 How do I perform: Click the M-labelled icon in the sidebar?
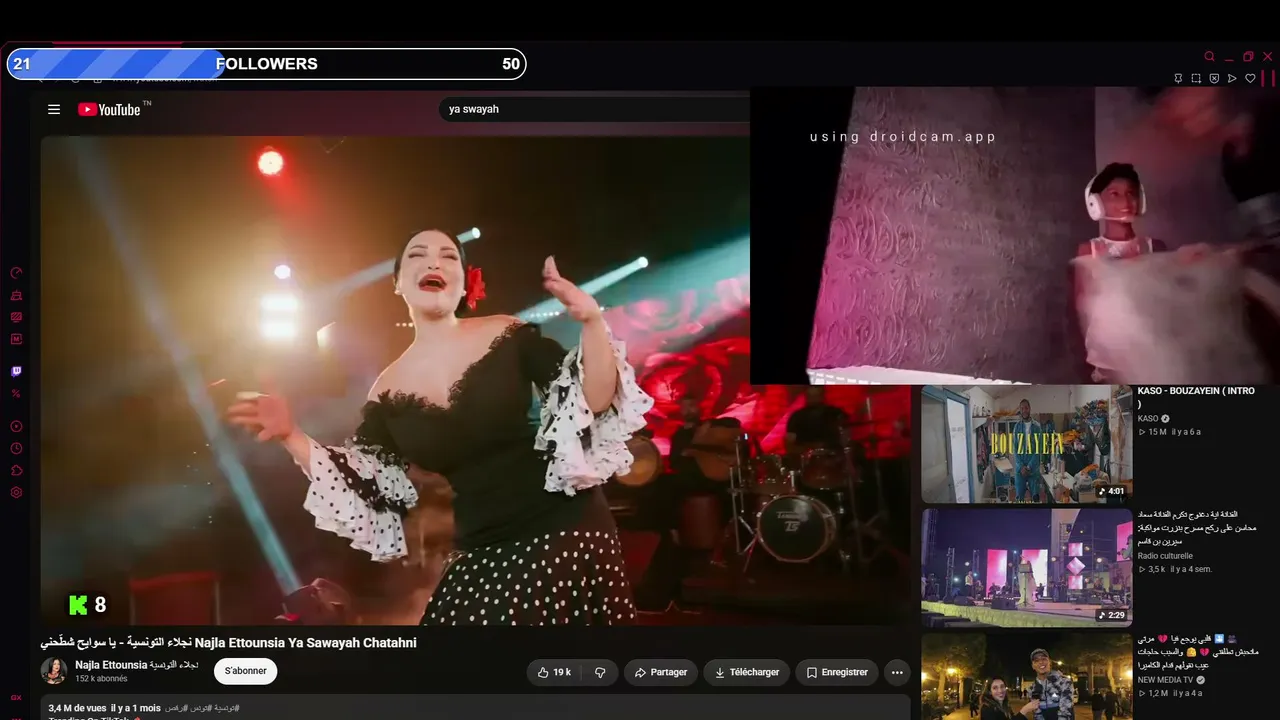16,339
